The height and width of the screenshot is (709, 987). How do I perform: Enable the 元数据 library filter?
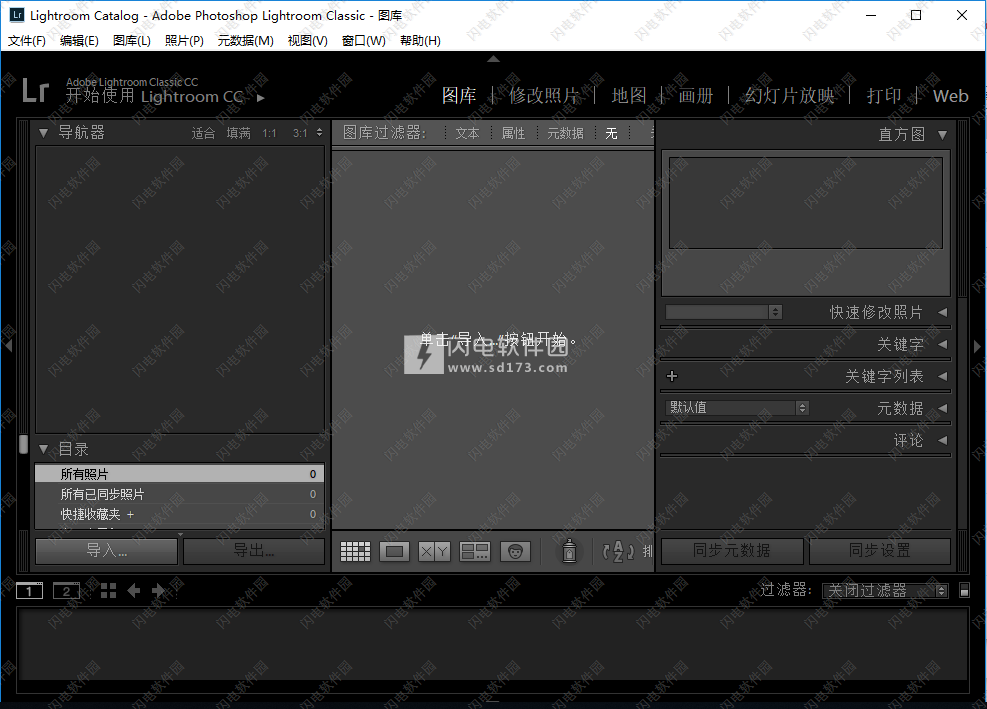[565, 133]
